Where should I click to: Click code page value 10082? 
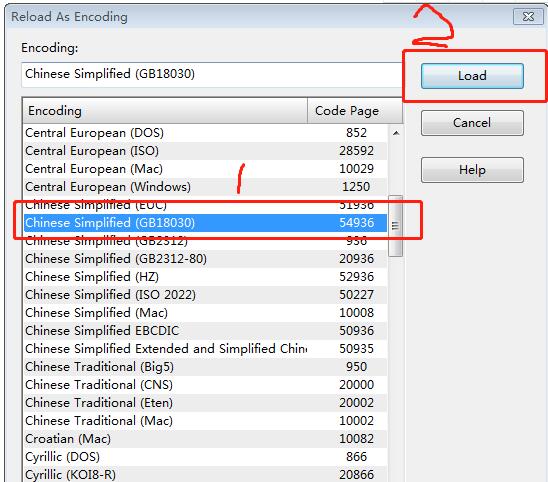[x=356, y=439]
